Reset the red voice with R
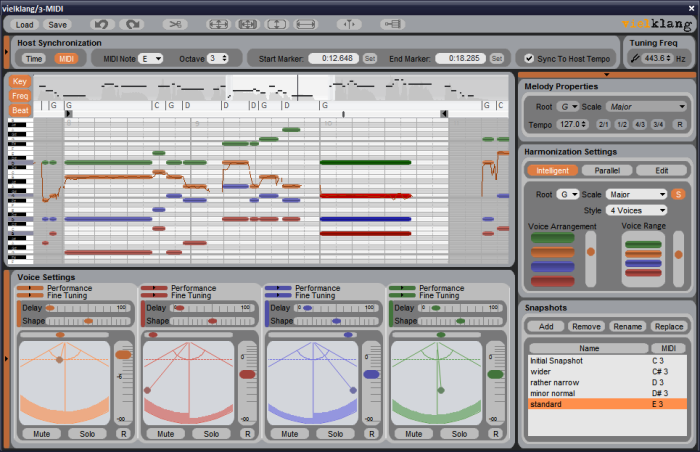Screen dimensions: 700x452 pos(248,434)
